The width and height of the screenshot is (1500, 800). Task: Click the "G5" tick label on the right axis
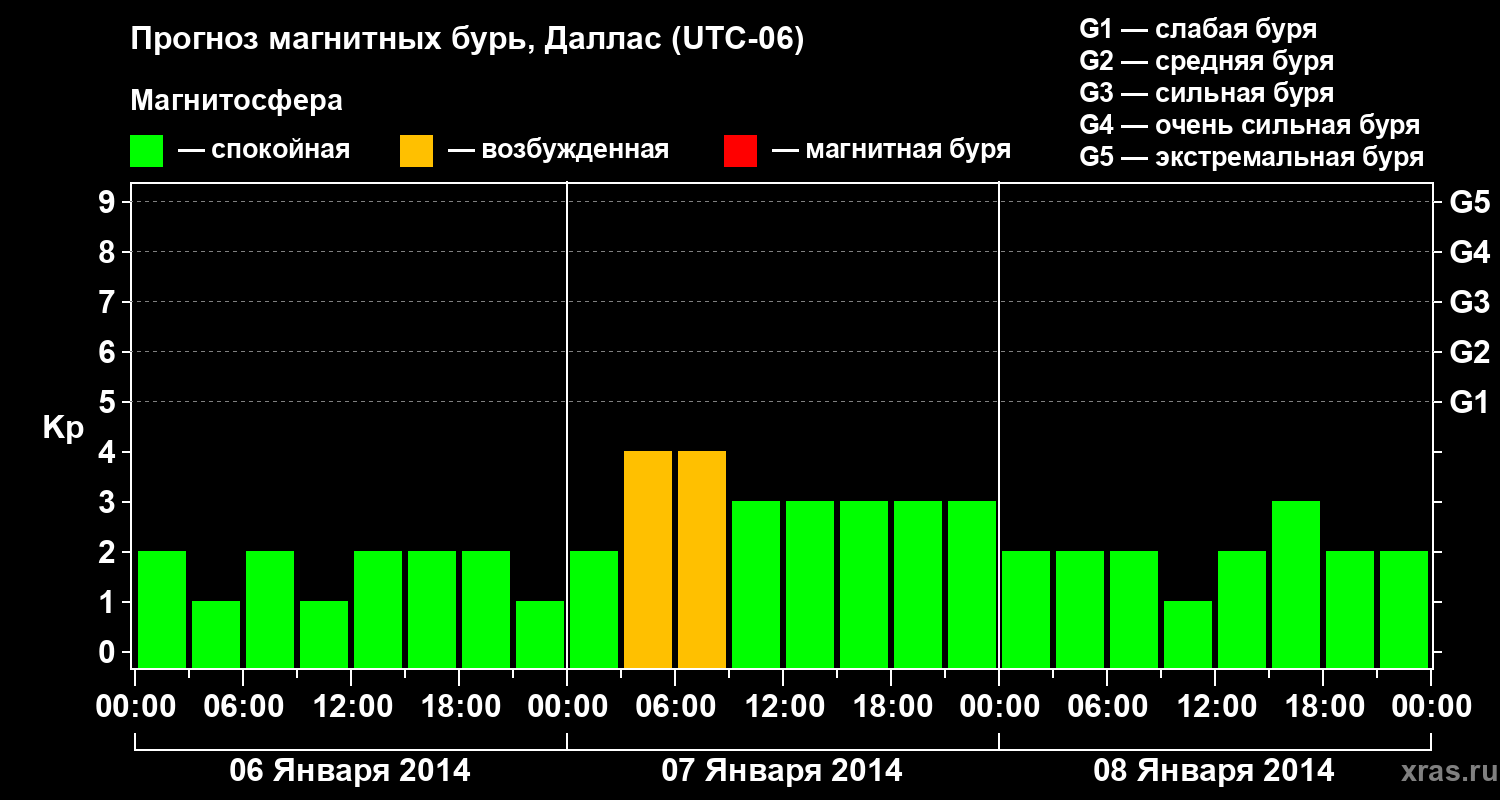1469,202
